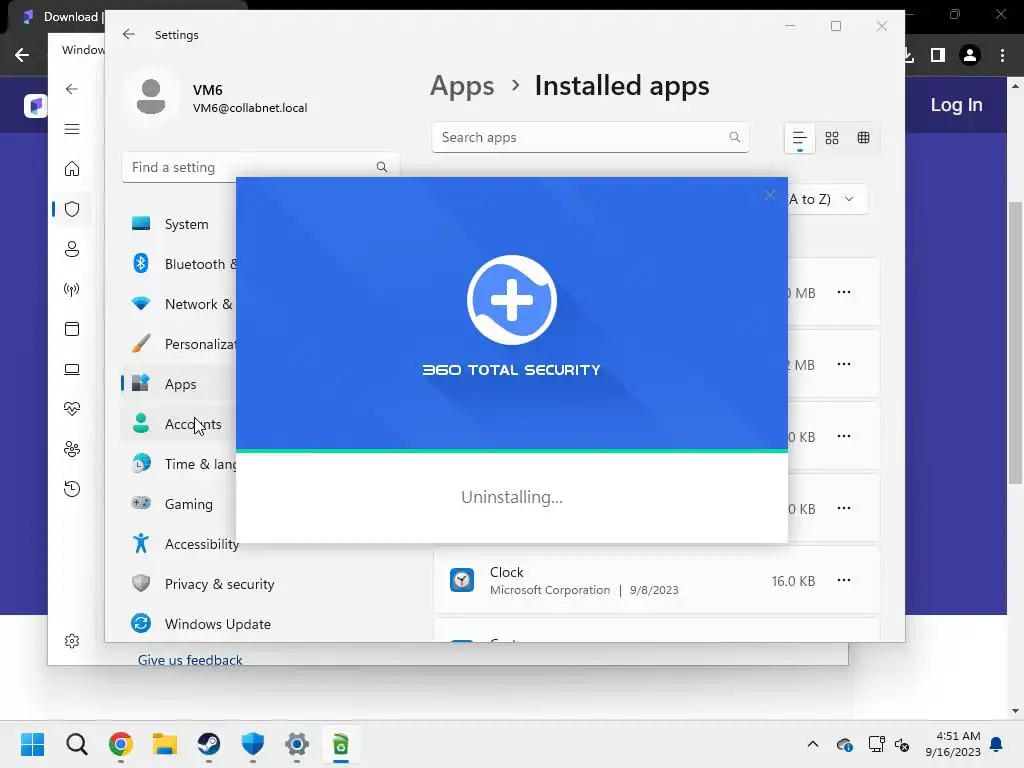Select the Clock app entry
The width and height of the screenshot is (1024, 768).
(x=656, y=580)
